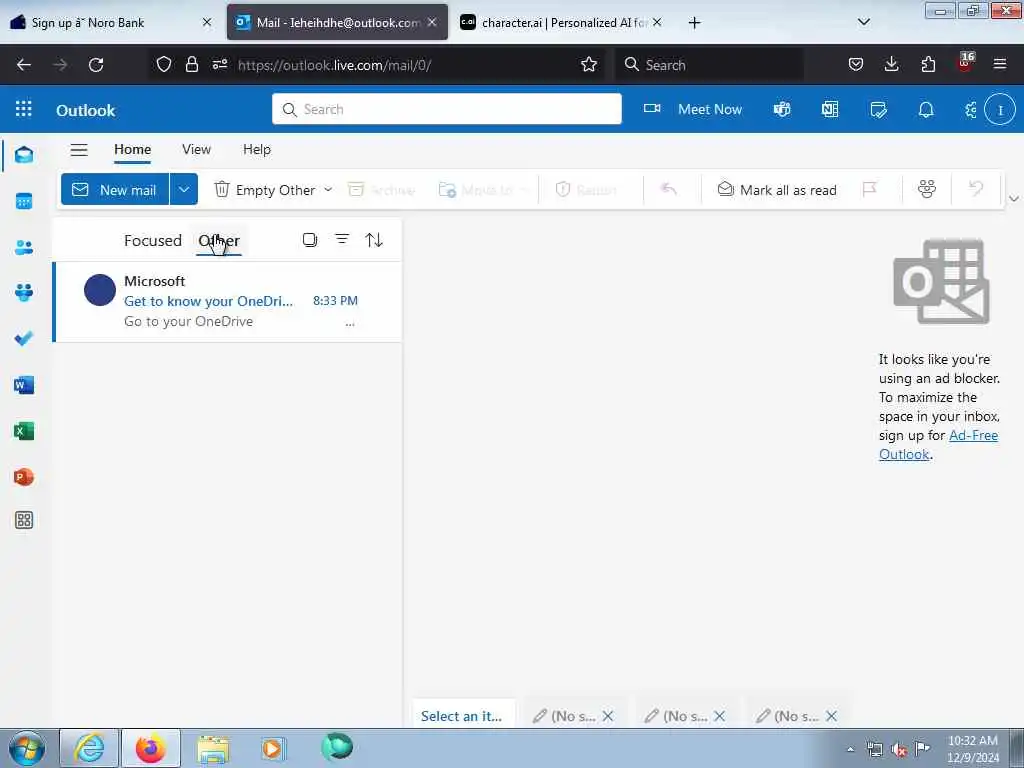The width and height of the screenshot is (1024, 768).
Task: Click the Groups icon in ribbon
Action: click(x=927, y=189)
